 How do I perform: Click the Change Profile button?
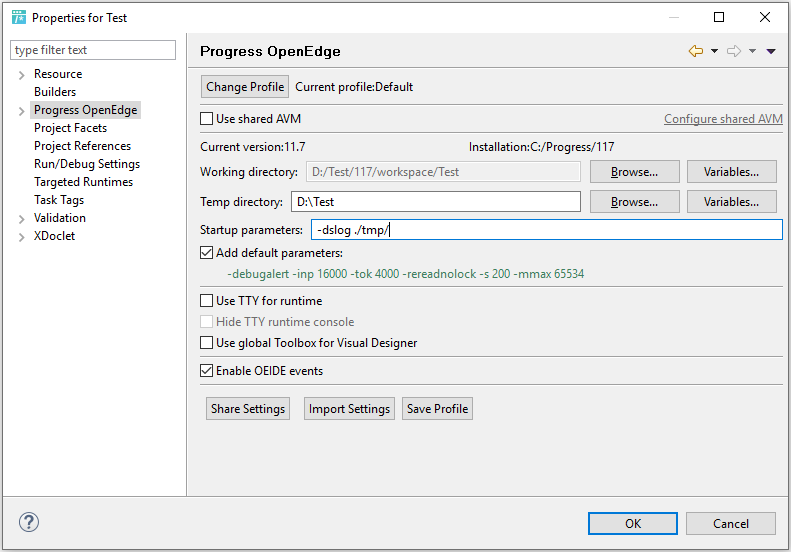pos(245,87)
